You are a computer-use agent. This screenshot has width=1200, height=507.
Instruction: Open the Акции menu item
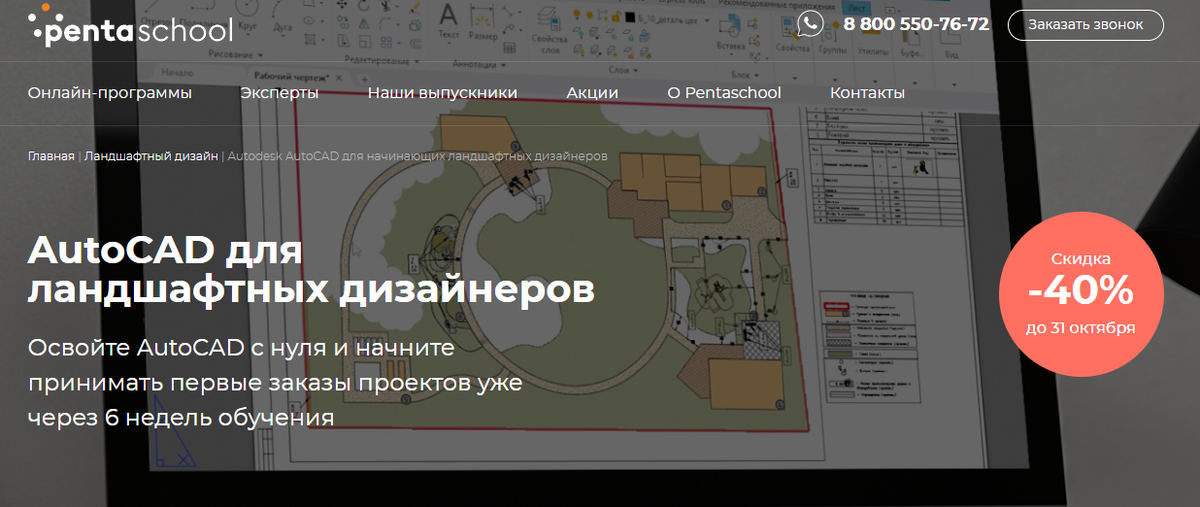point(592,93)
